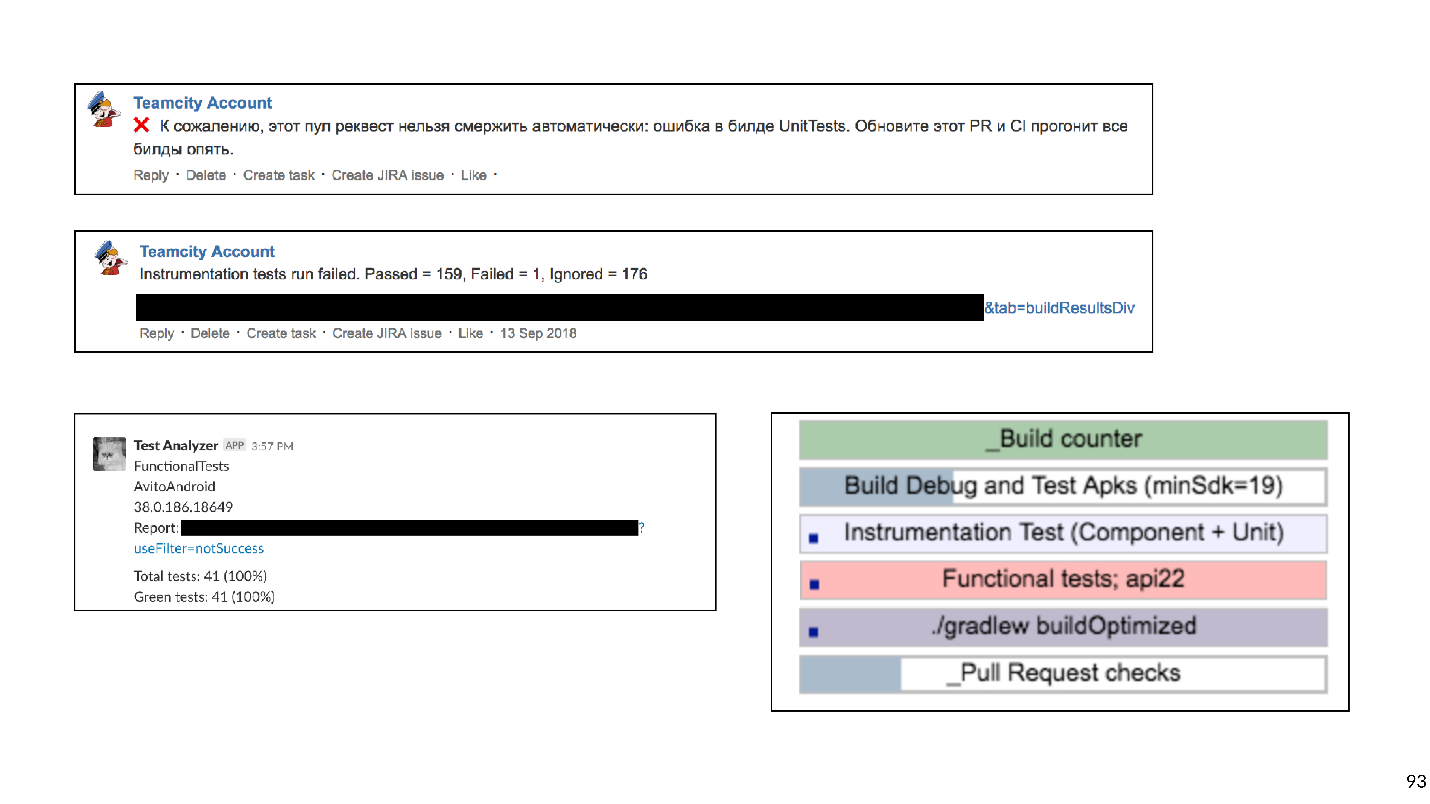Open the Teamcity Account name in the second comment
This screenshot has height=804, width=1430.
point(207,252)
